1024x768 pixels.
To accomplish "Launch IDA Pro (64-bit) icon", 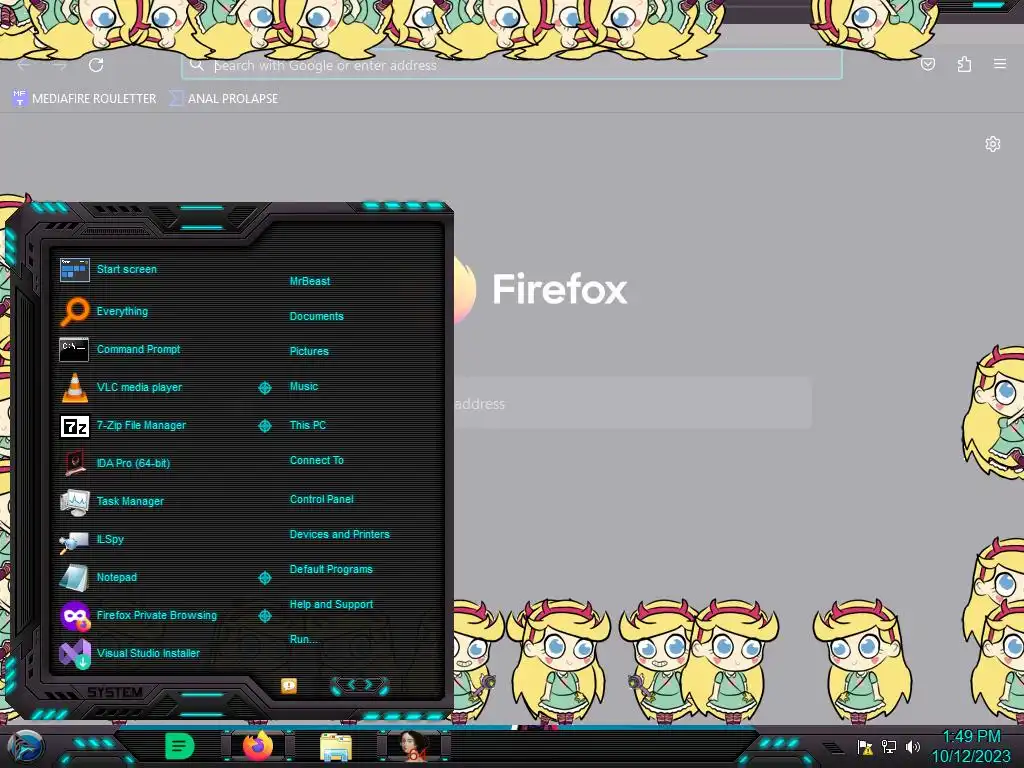I will click(74, 463).
